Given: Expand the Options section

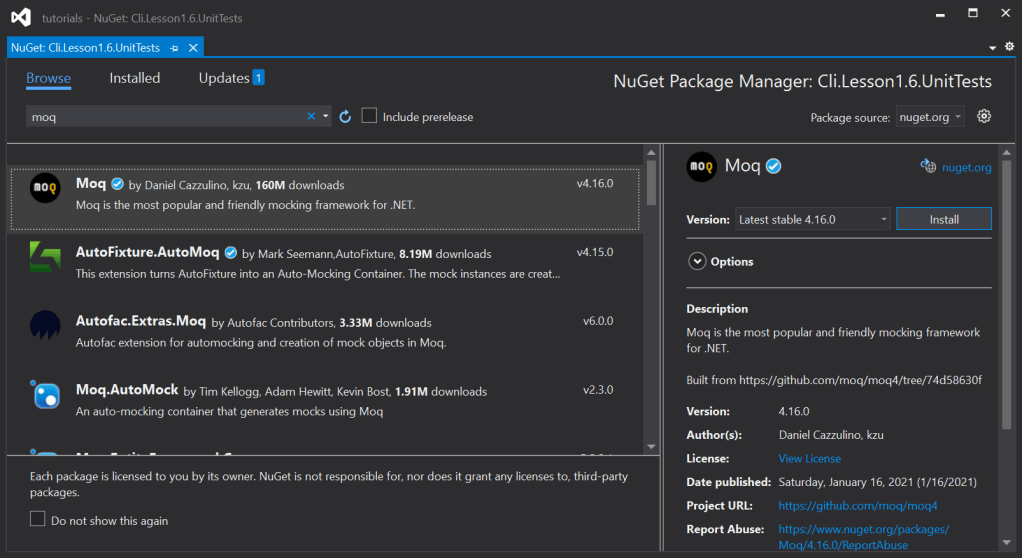Looking at the screenshot, I should [697, 261].
